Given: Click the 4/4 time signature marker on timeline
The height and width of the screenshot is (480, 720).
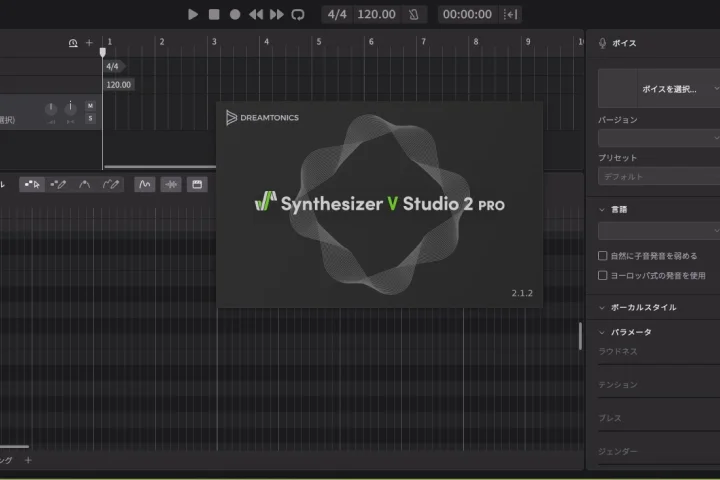Looking at the screenshot, I should click(x=113, y=66).
